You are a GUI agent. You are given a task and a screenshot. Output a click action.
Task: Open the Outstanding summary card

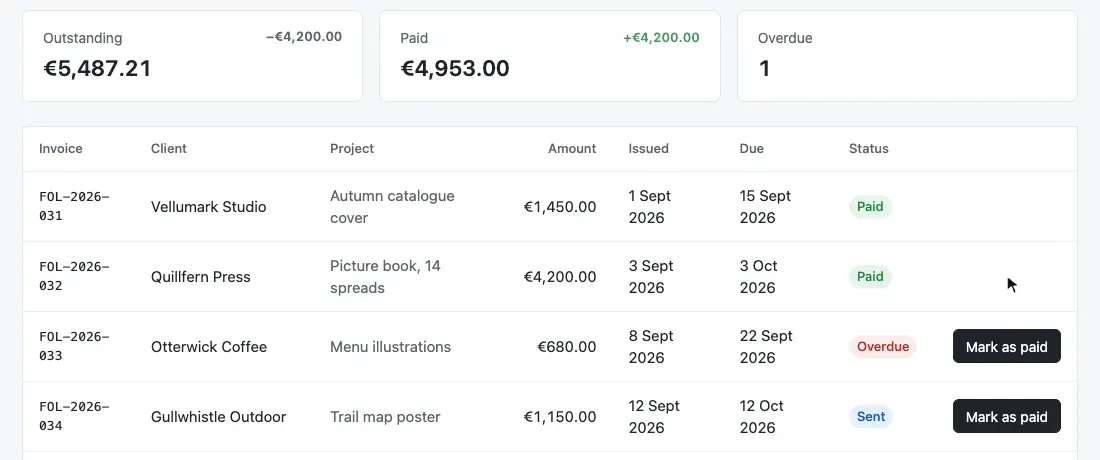click(x=192, y=56)
